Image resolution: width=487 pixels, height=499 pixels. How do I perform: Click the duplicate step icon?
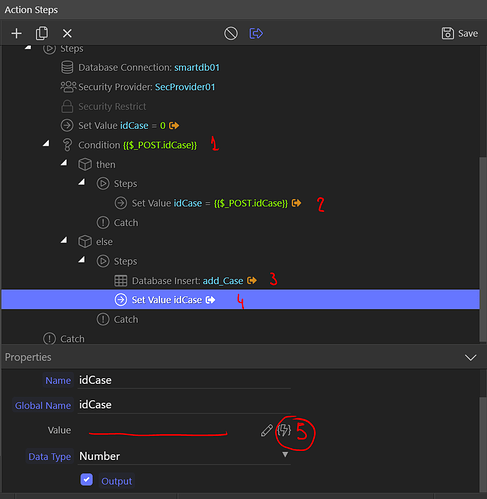(42, 33)
